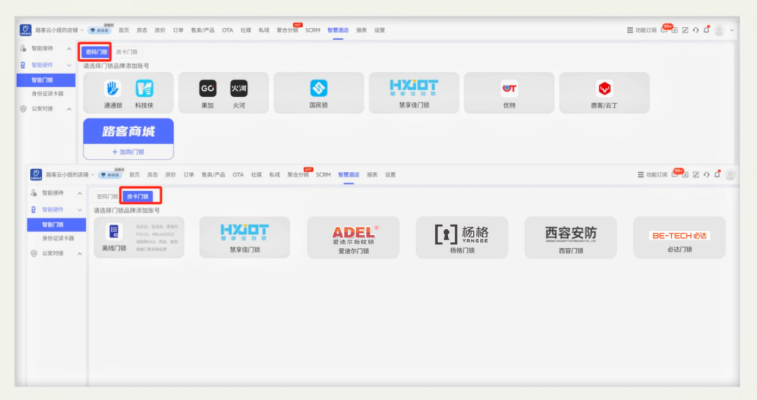
Task: Switch to 密码门锁 tab in upper window
Action: click(x=97, y=52)
